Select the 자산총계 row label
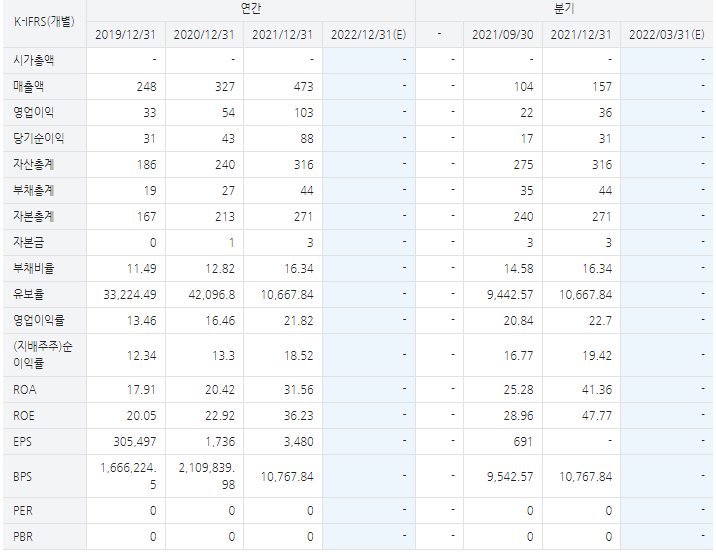The height and width of the screenshot is (552, 716). [34, 164]
